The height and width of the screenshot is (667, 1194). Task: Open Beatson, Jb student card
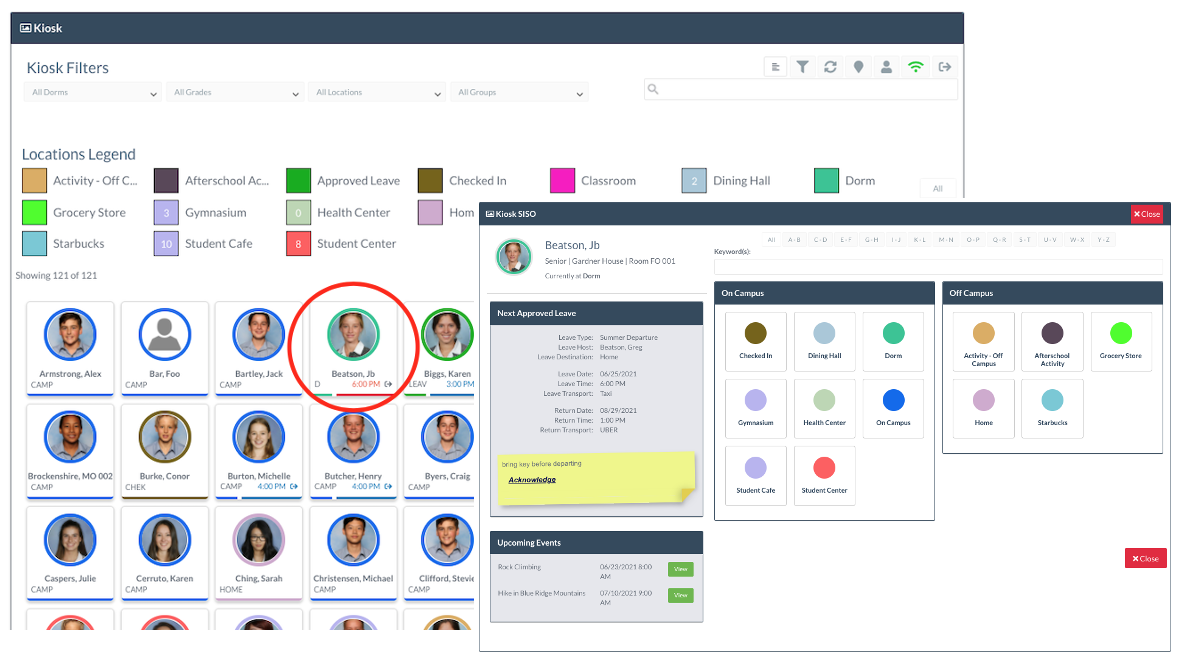click(x=353, y=348)
